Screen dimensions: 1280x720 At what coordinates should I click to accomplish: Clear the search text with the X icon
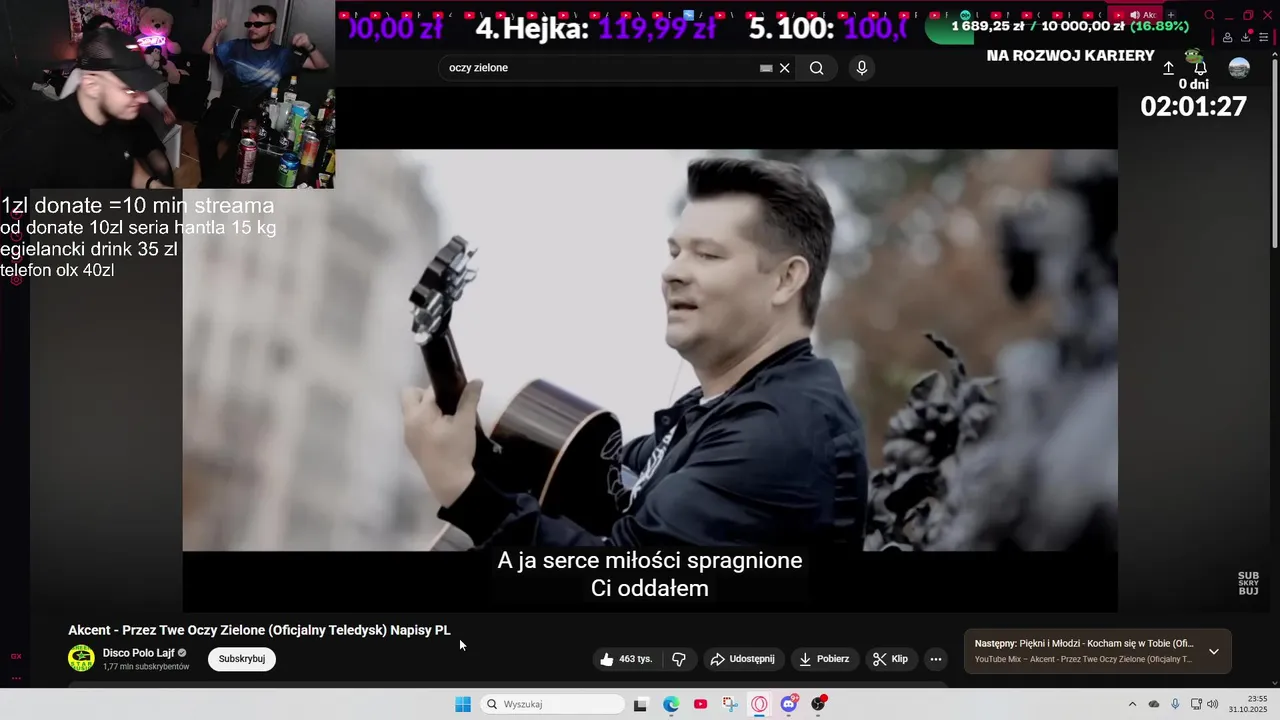[x=785, y=68]
